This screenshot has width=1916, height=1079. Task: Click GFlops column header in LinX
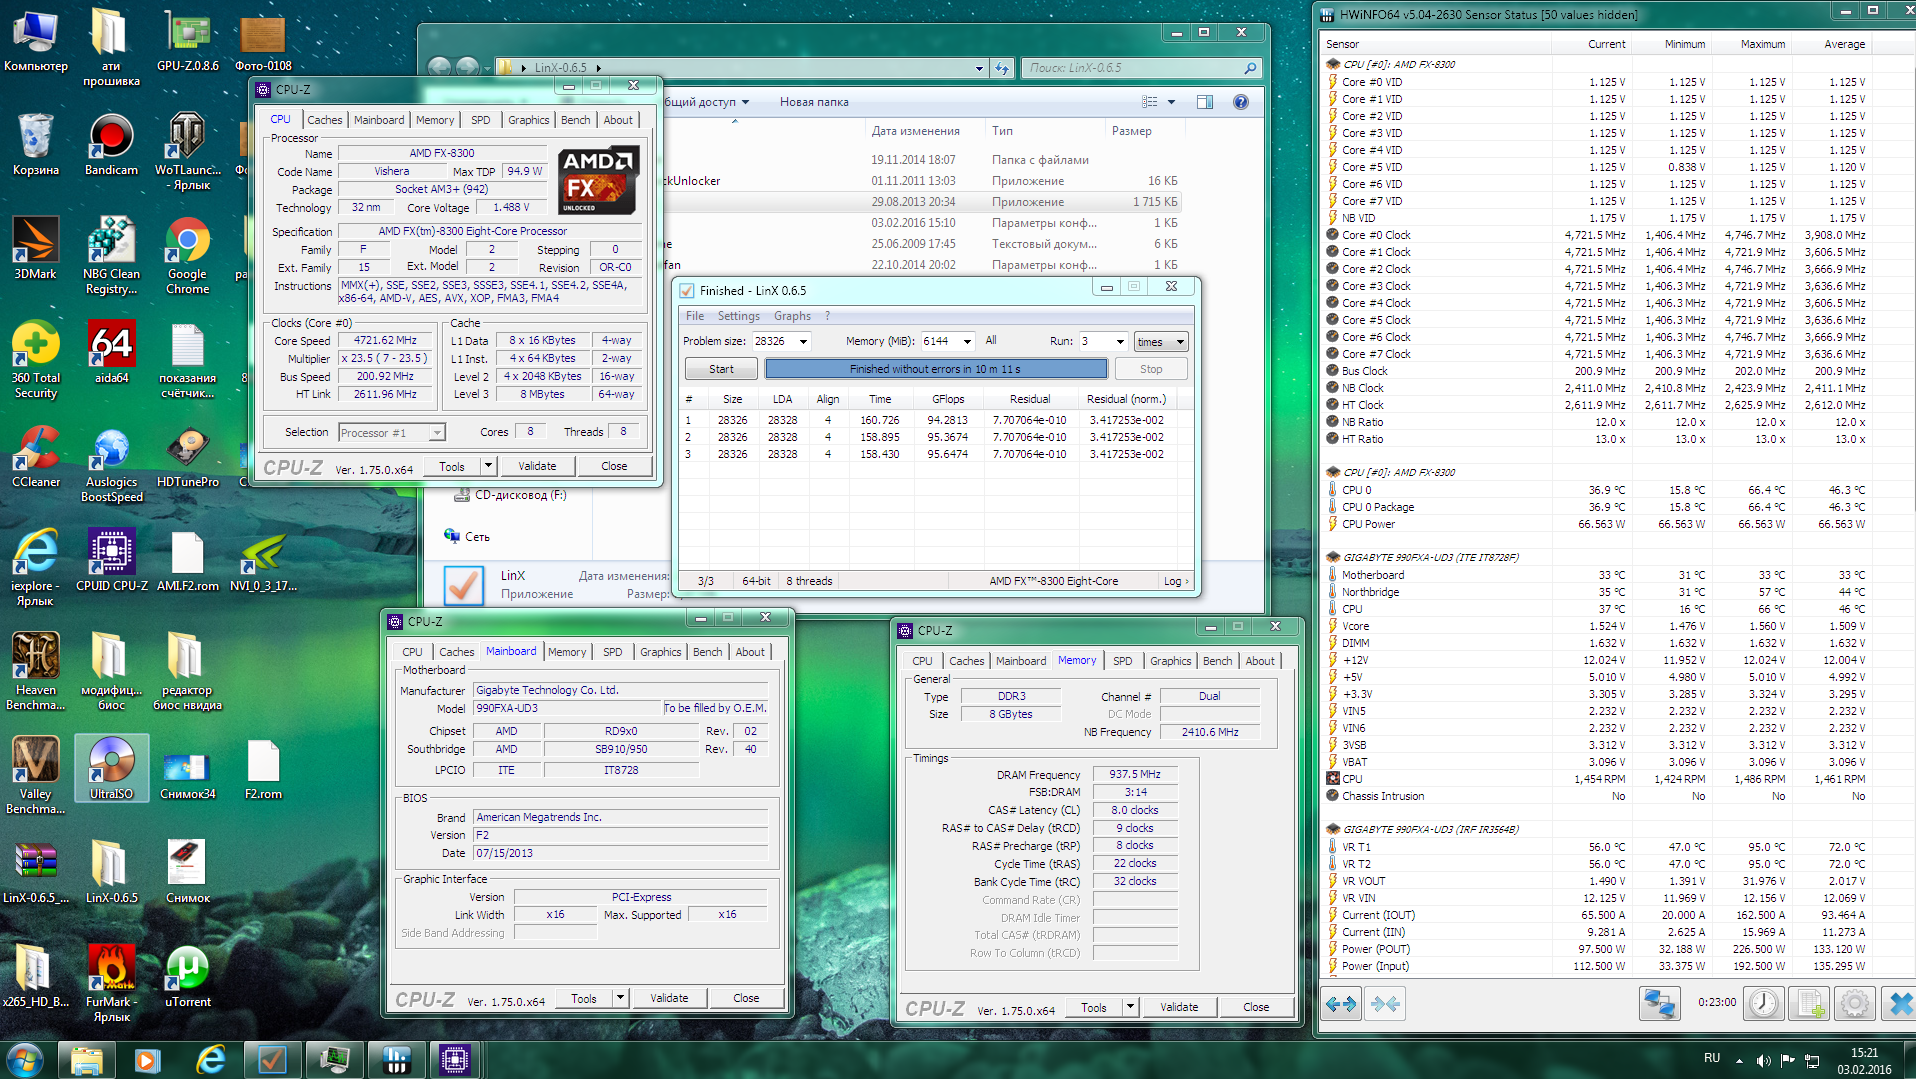click(x=948, y=399)
